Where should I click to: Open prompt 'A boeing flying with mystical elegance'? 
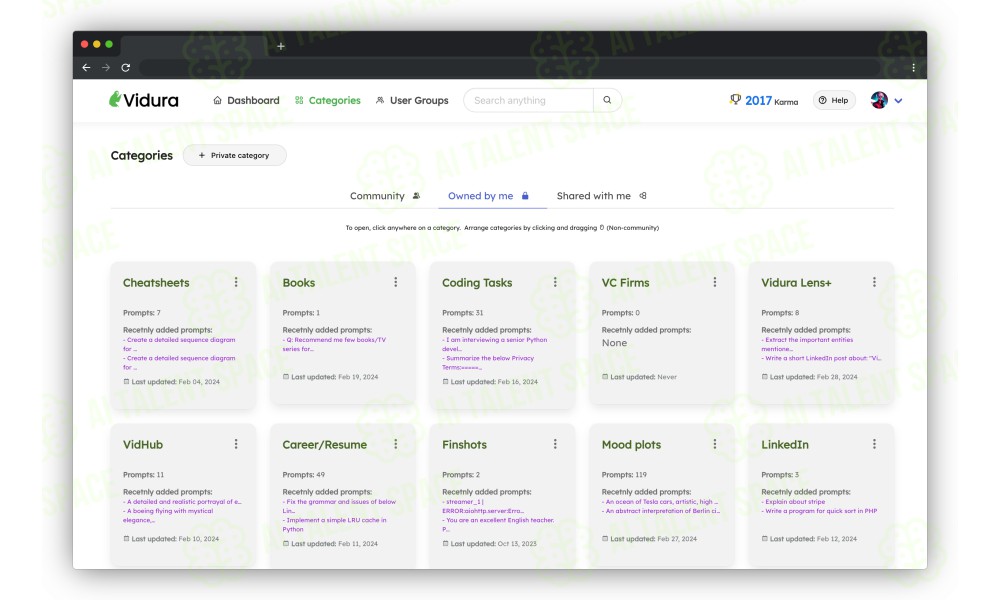click(x=168, y=515)
